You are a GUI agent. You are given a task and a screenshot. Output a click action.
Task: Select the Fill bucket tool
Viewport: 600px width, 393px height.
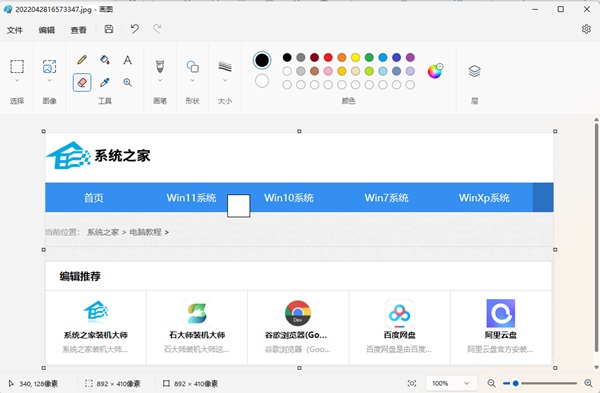pyautogui.click(x=104, y=60)
